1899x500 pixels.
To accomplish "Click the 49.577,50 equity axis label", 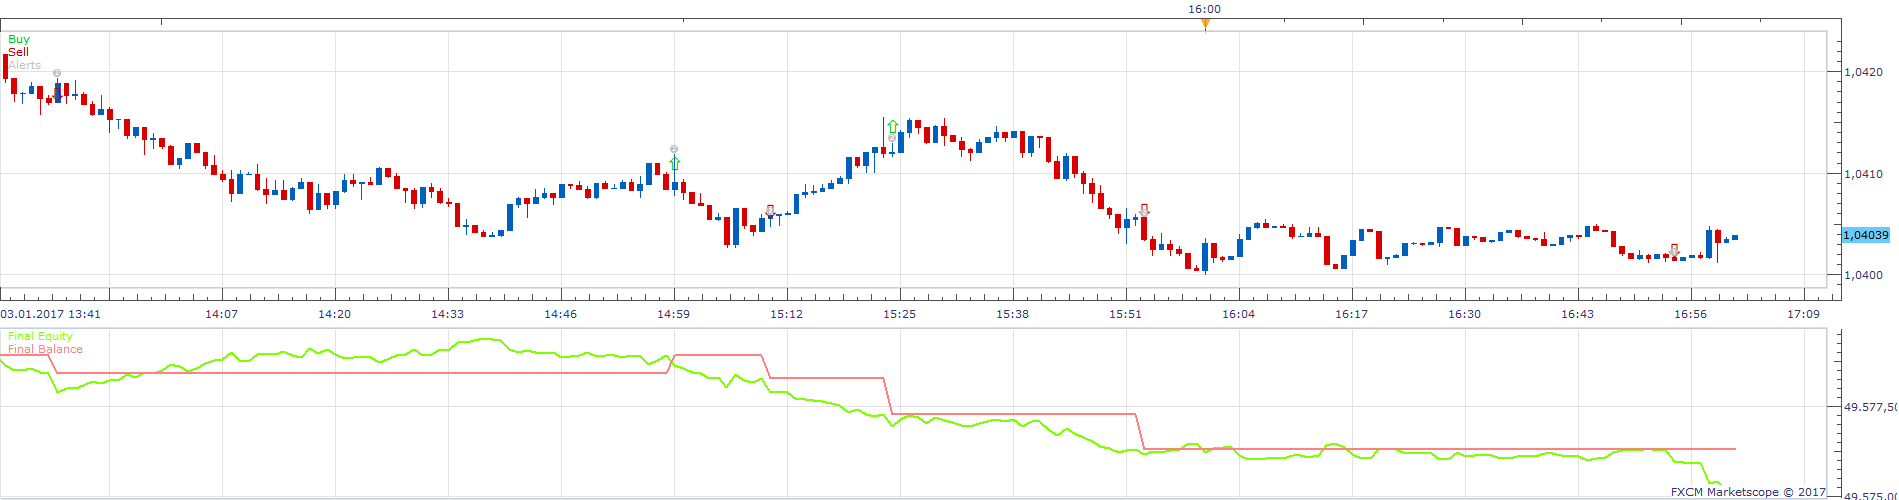I will 1870,407.
